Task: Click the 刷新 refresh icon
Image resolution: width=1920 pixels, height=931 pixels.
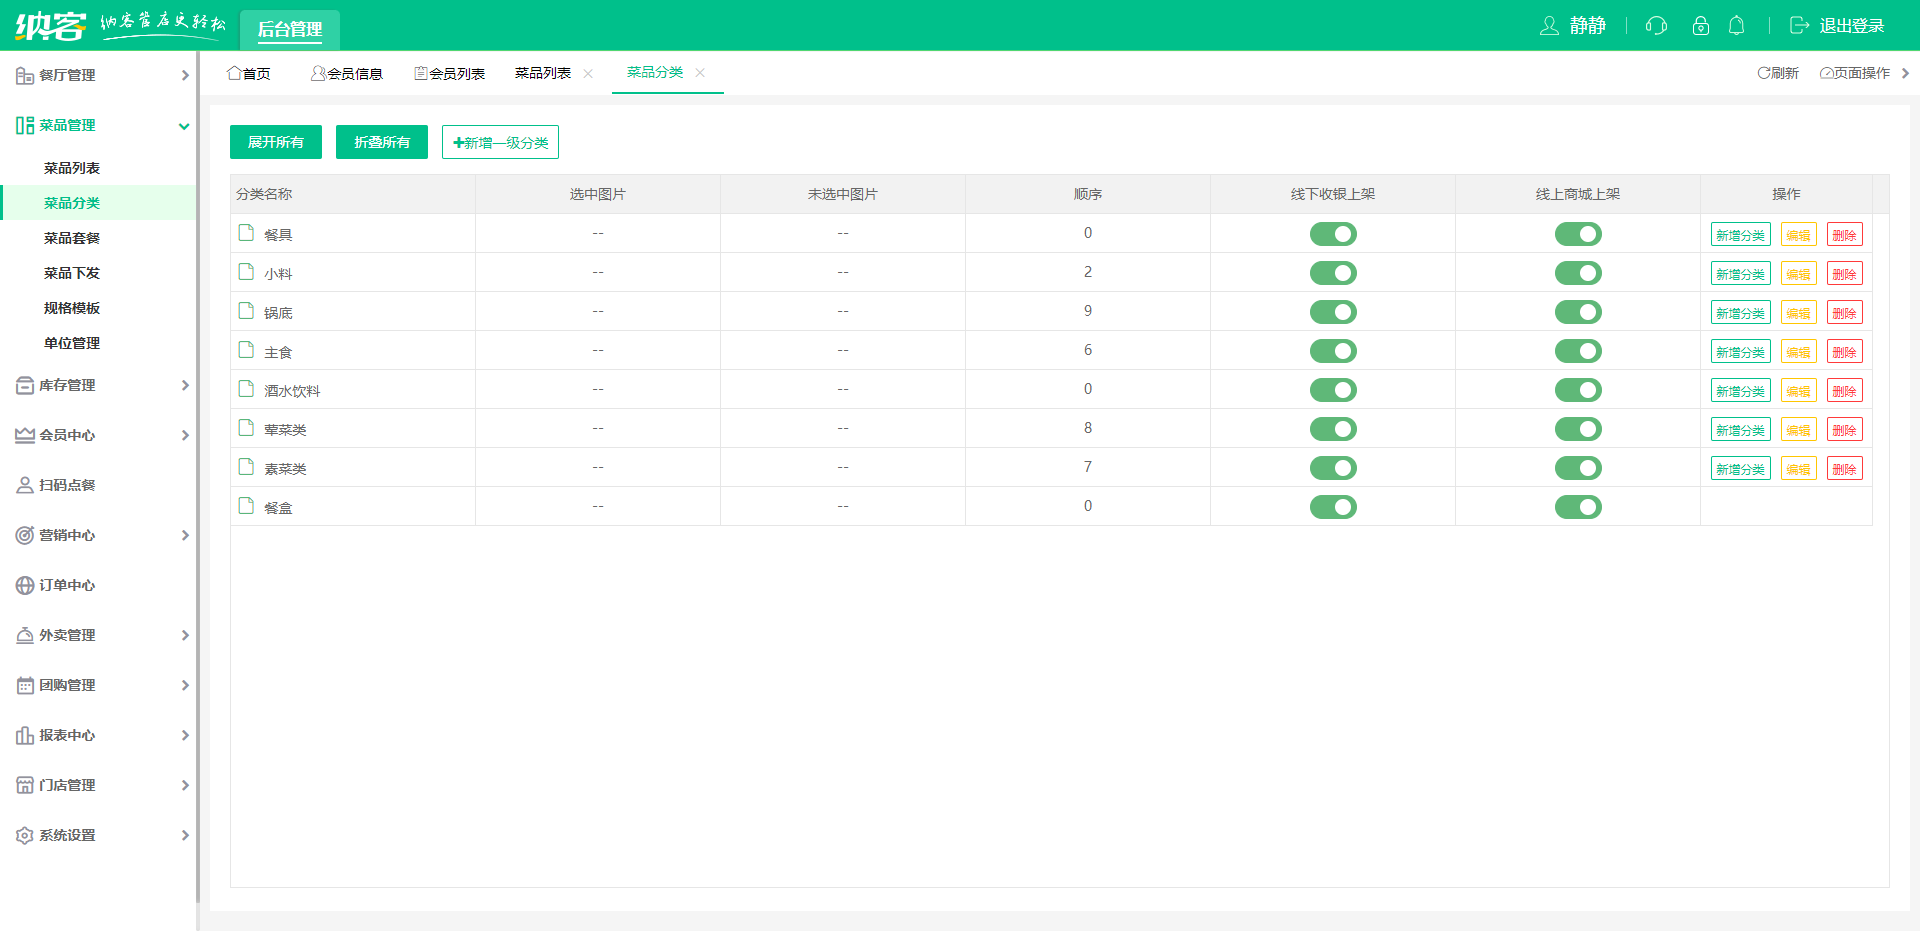Action: coord(1764,73)
